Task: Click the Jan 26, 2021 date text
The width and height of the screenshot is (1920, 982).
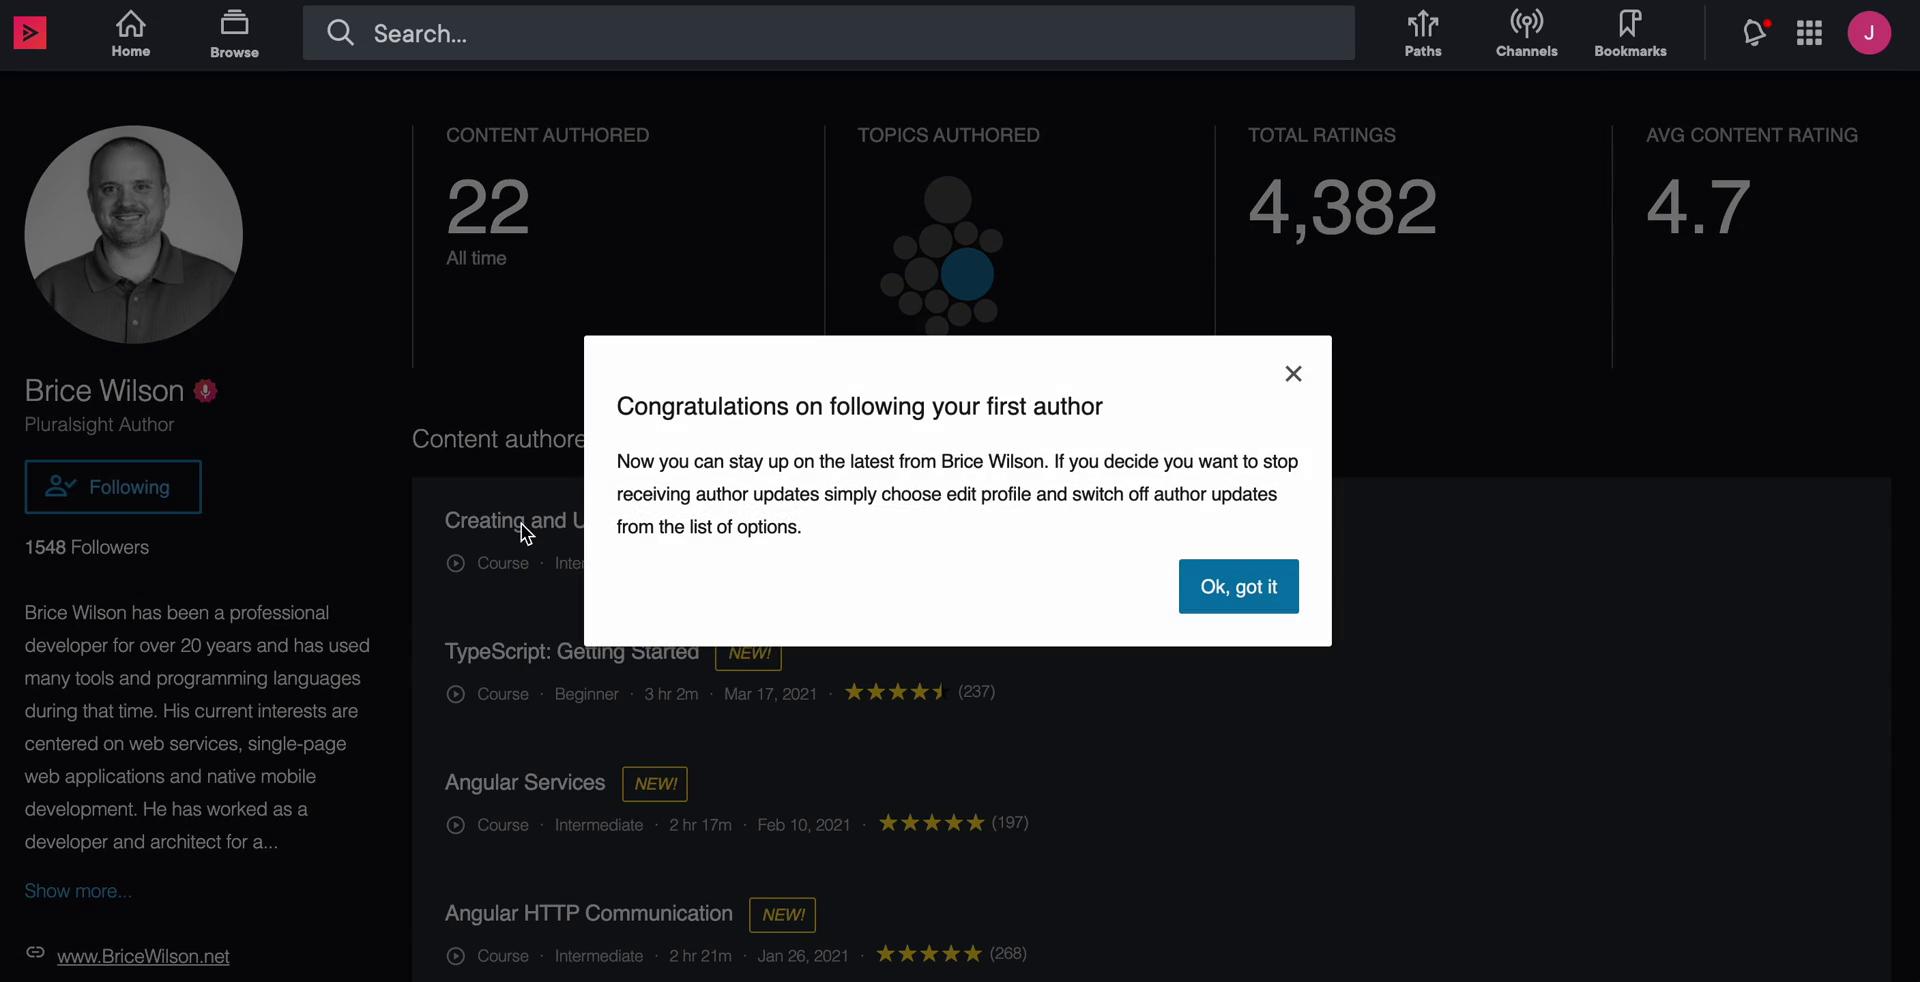Action: [803, 956]
